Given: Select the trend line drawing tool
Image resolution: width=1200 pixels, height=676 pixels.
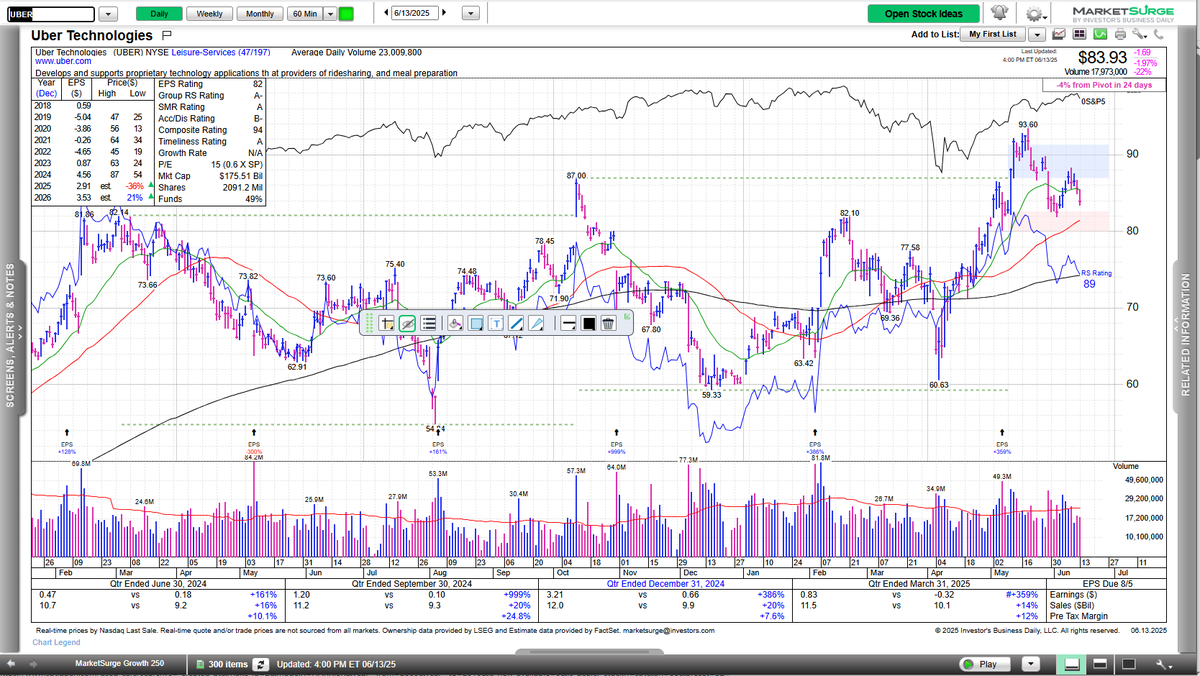Looking at the screenshot, I should pyautogui.click(x=516, y=323).
